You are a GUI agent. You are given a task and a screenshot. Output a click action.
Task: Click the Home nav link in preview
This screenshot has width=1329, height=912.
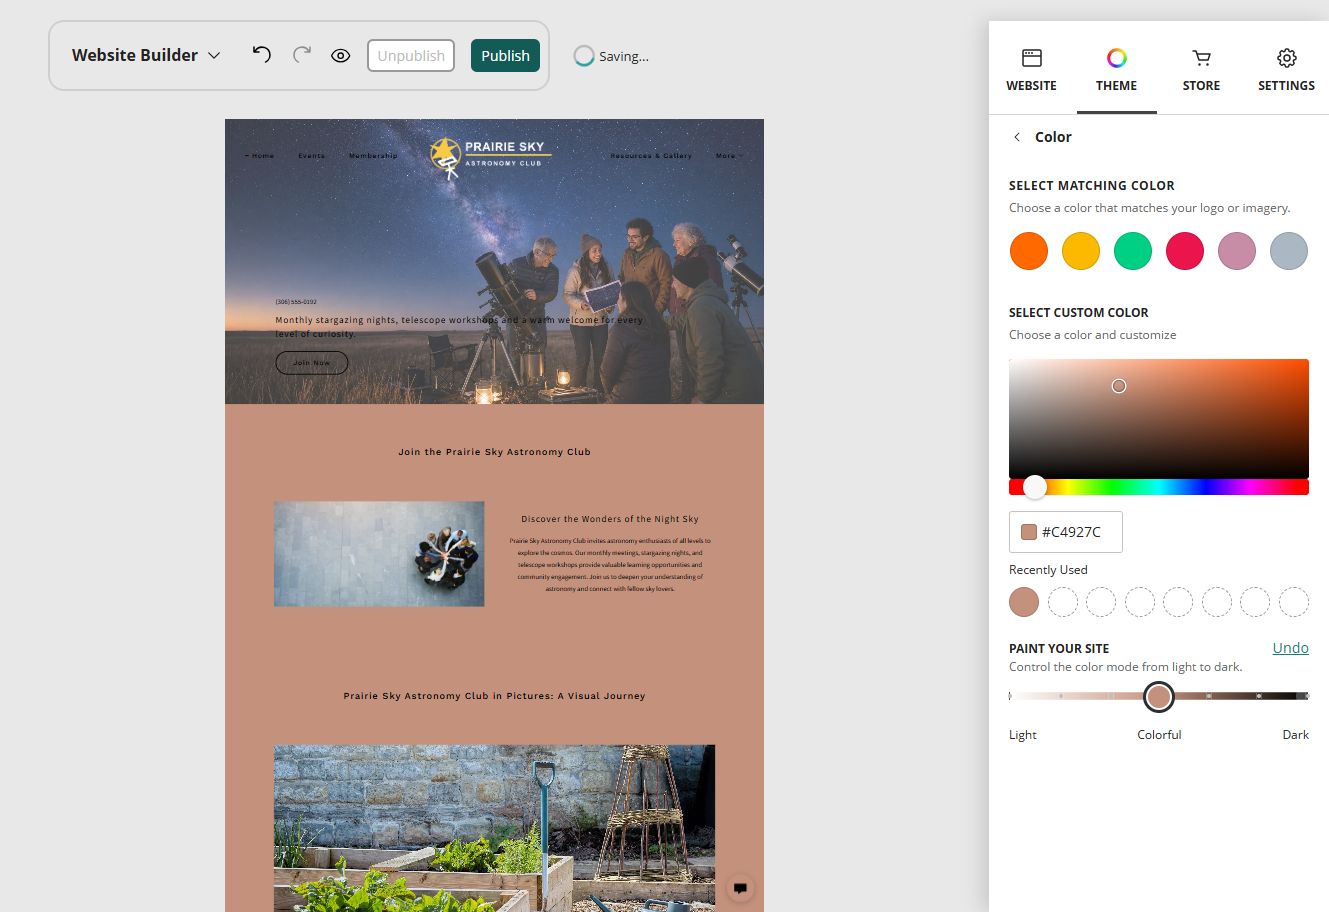tap(260, 156)
